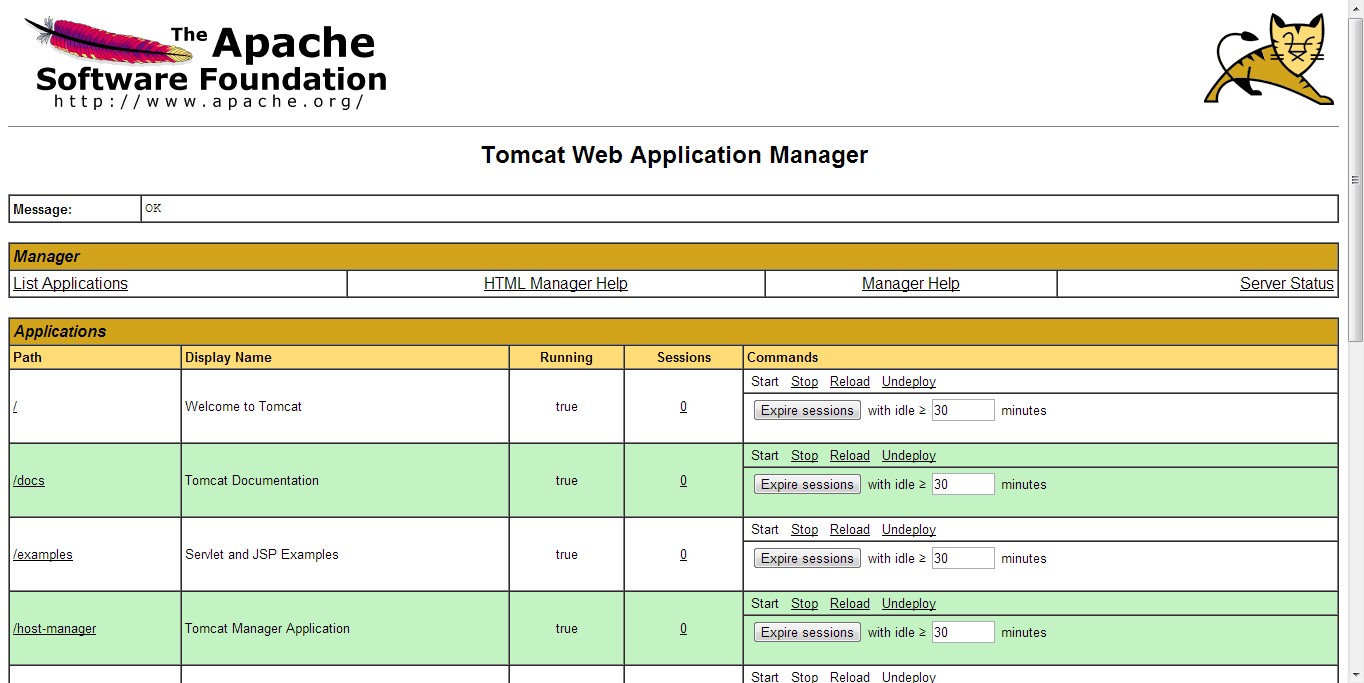Undeploy the /host-manager application

909,604
